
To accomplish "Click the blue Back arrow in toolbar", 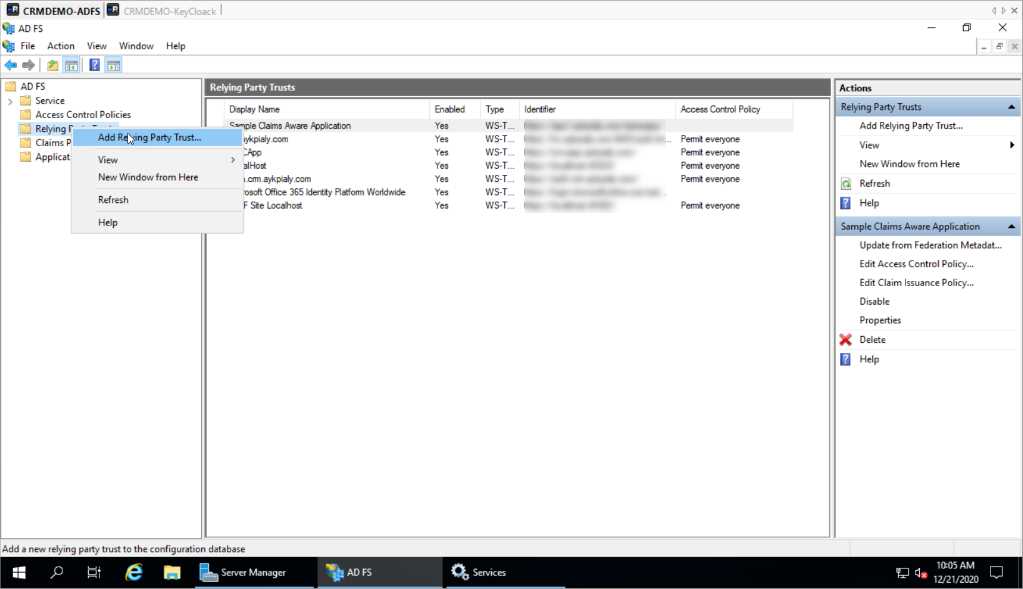I will point(11,65).
